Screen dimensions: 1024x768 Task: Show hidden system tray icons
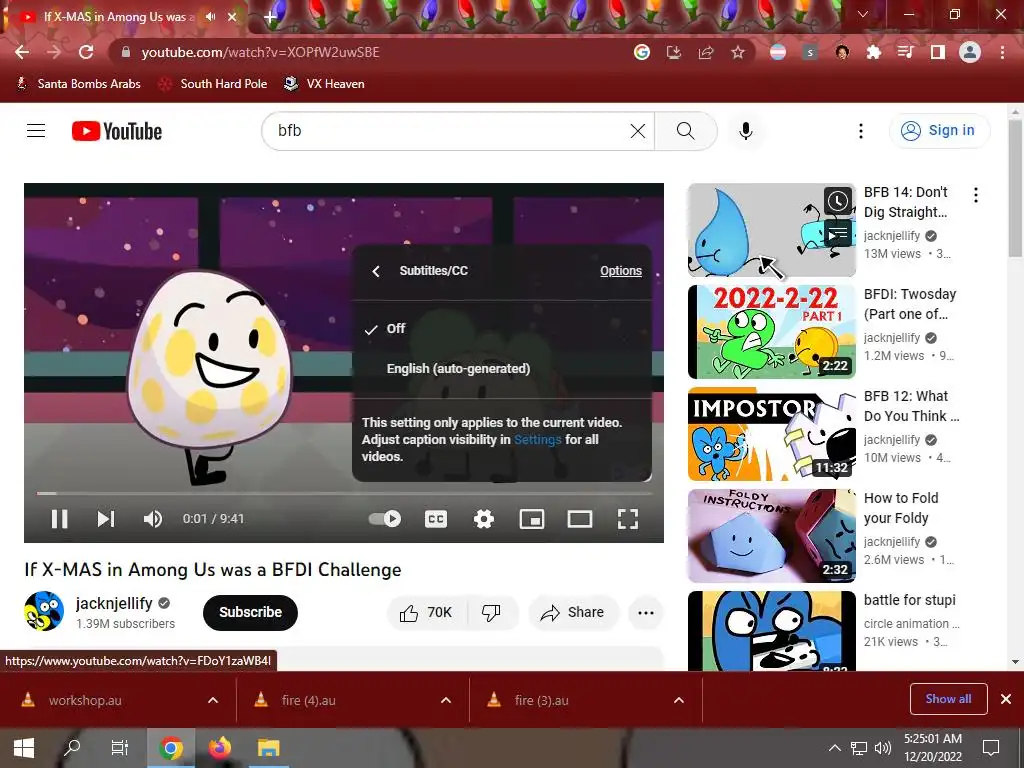click(x=835, y=748)
